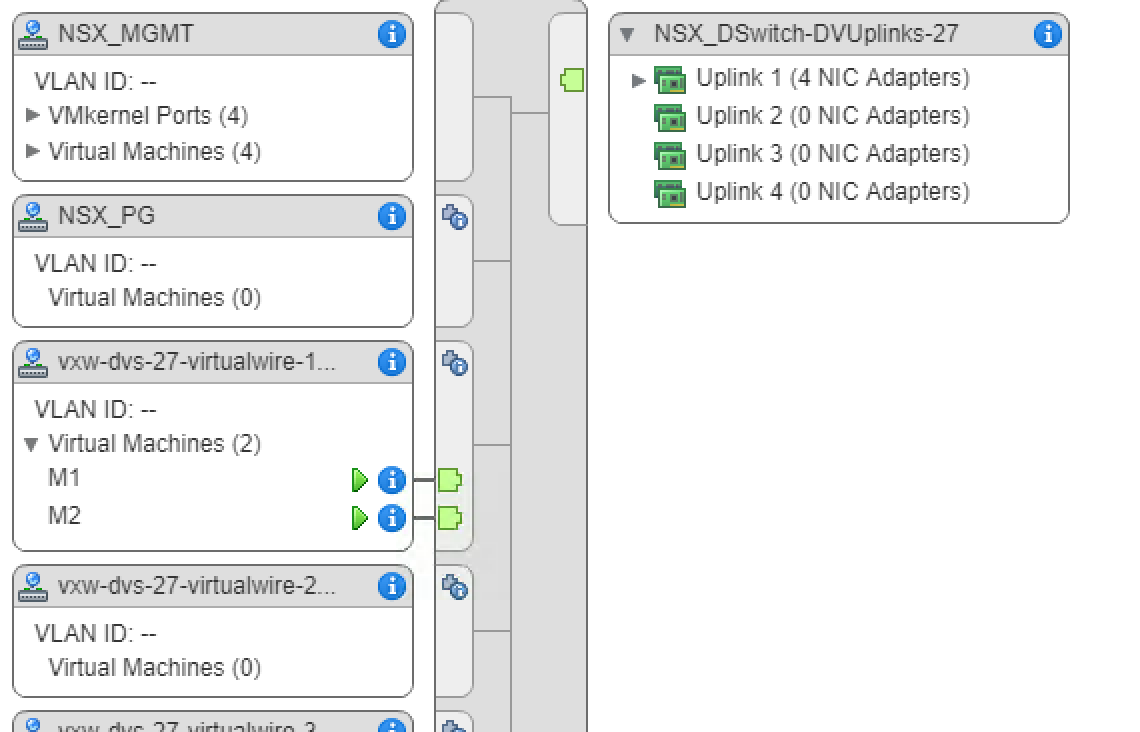The height and width of the screenshot is (732, 1140).
Task: Click VLAN ID text in NSX_PG
Action: coord(95,263)
